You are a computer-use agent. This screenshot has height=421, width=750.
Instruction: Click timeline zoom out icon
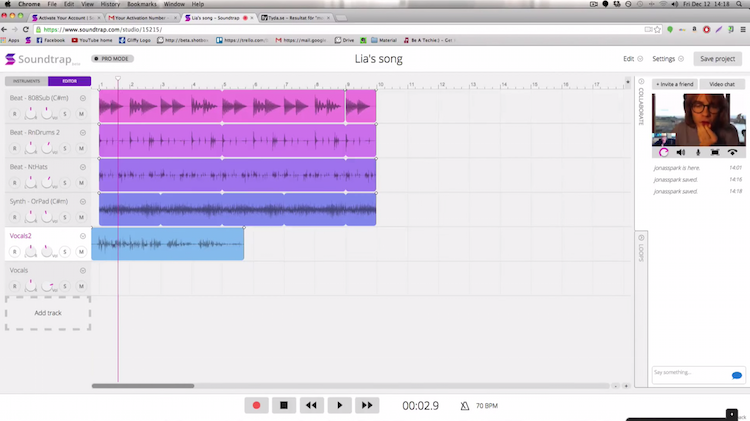tap(616, 386)
